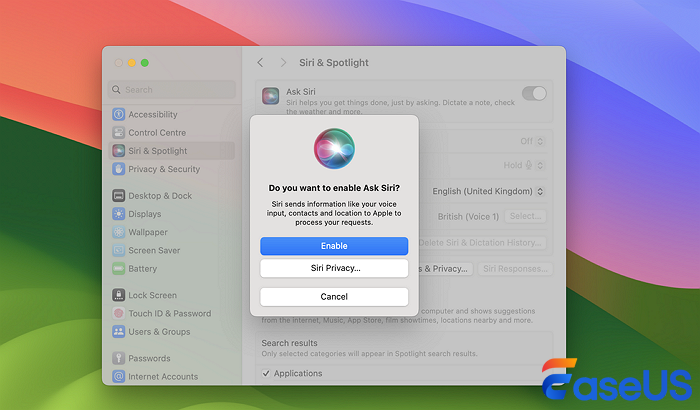700x410 pixels.
Task: Toggle the Applications checkbox under Search results
Action: coord(266,373)
